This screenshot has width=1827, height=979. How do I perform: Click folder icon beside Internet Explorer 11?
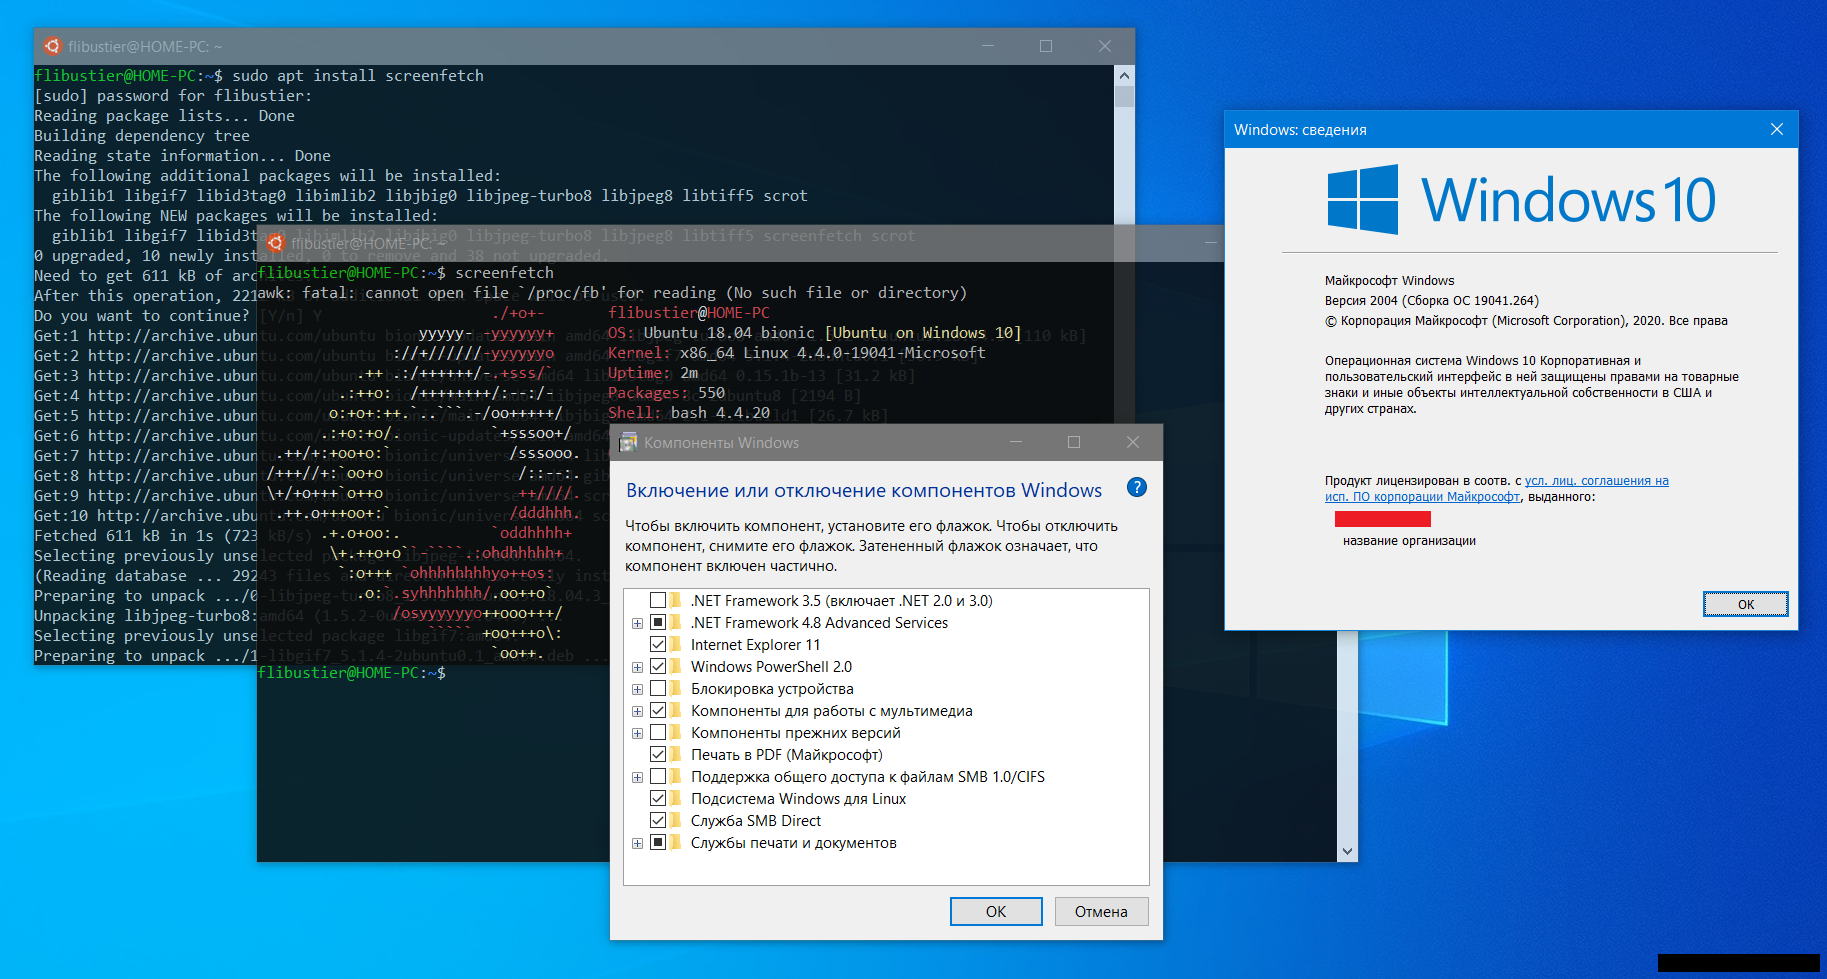pos(677,644)
